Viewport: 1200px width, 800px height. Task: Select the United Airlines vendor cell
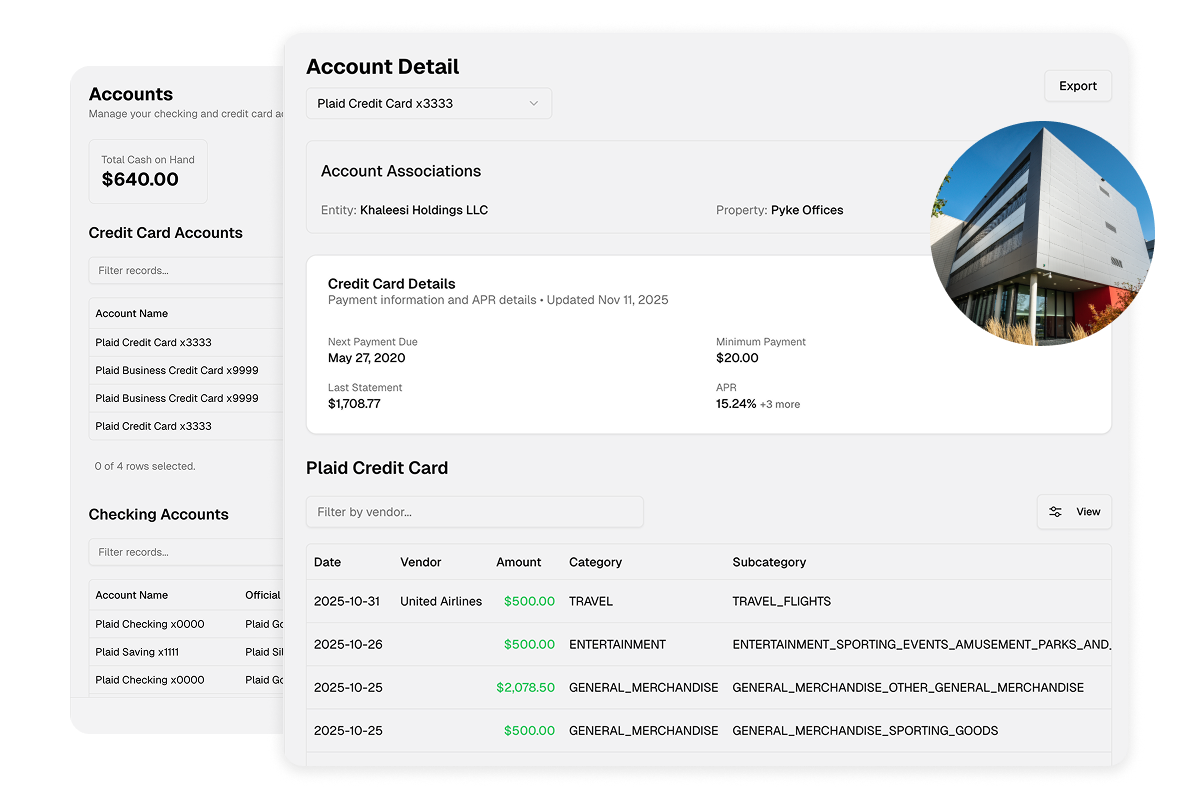[x=441, y=602]
